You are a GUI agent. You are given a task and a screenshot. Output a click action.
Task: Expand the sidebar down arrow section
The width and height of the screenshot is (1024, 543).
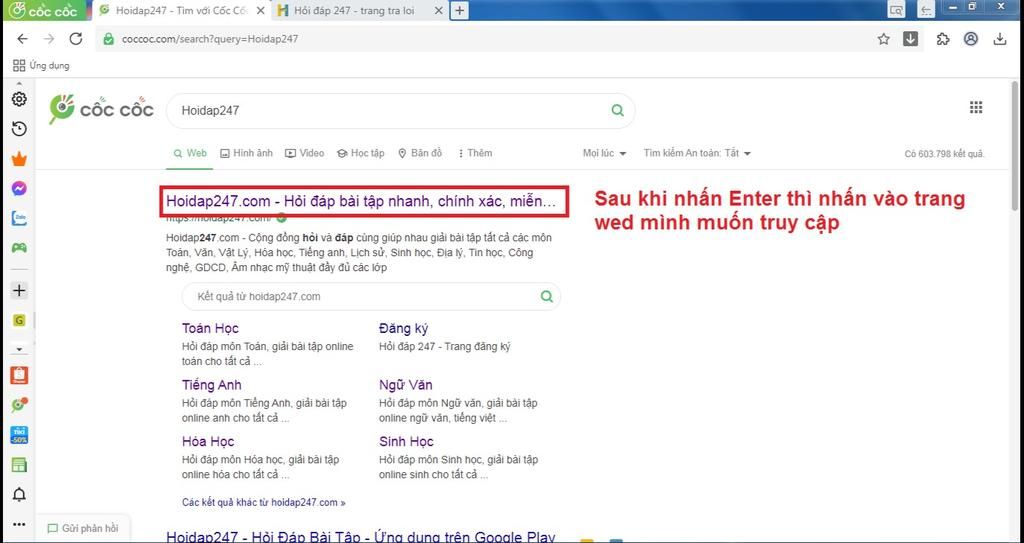pos(19,350)
